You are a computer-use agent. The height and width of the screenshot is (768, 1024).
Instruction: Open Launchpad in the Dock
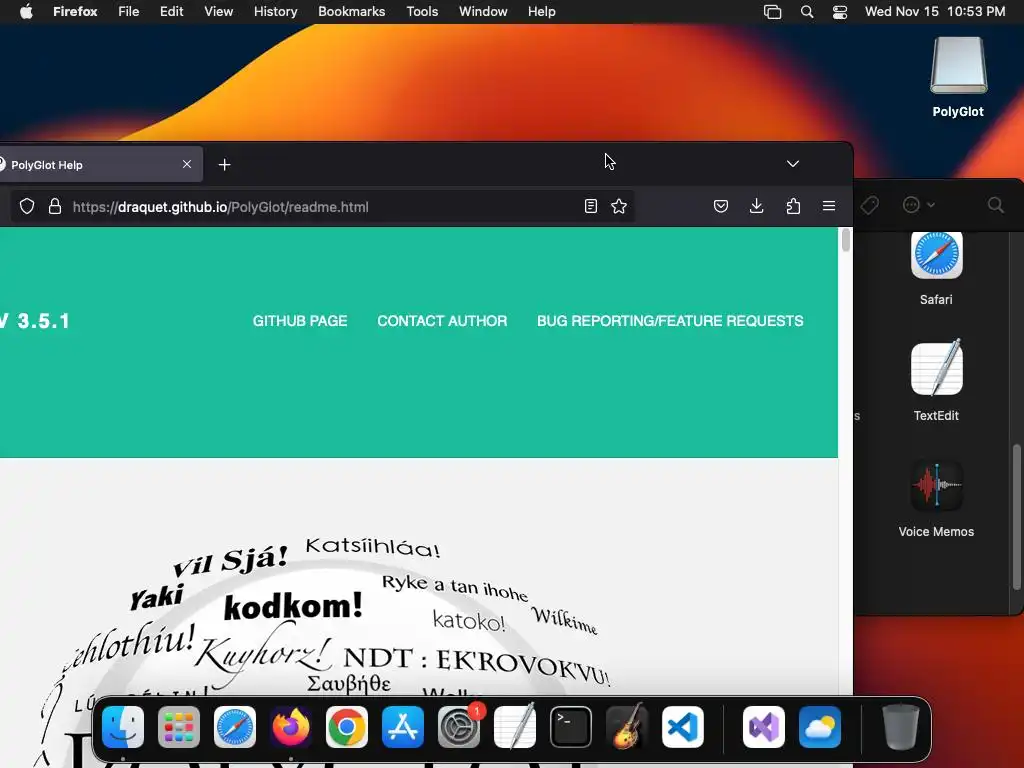(179, 727)
